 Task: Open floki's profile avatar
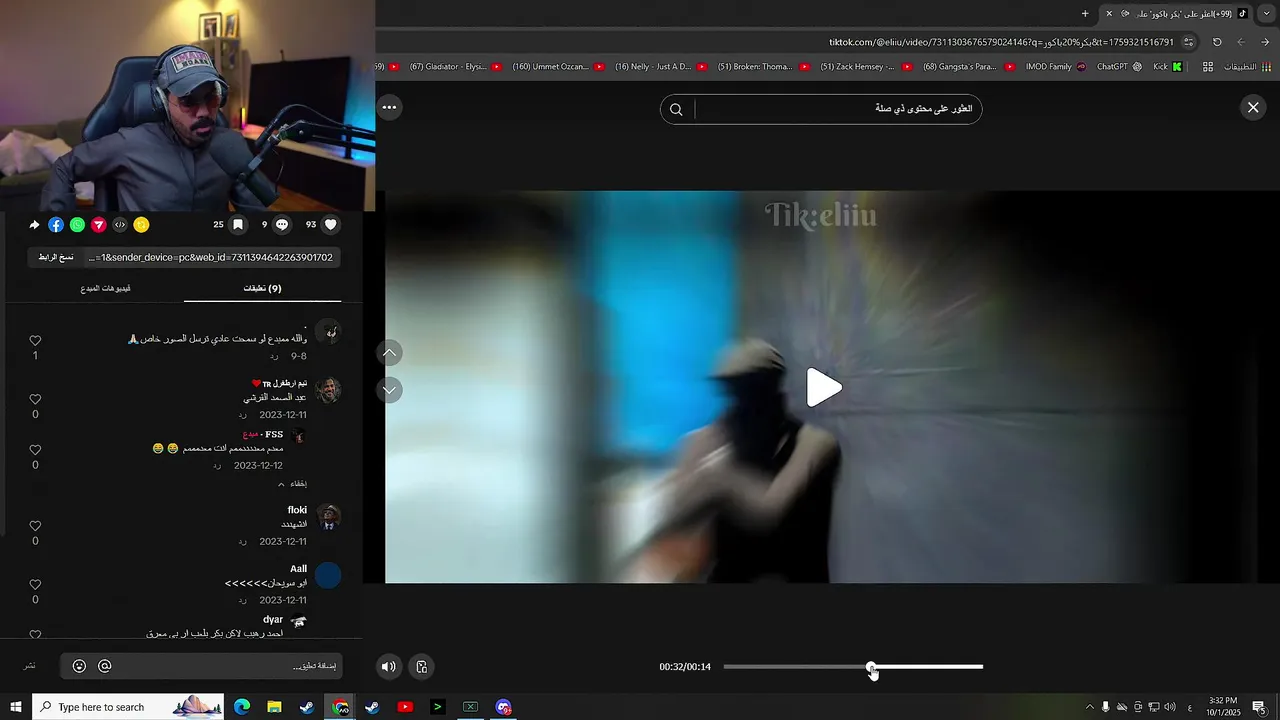pyautogui.click(x=328, y=517)
